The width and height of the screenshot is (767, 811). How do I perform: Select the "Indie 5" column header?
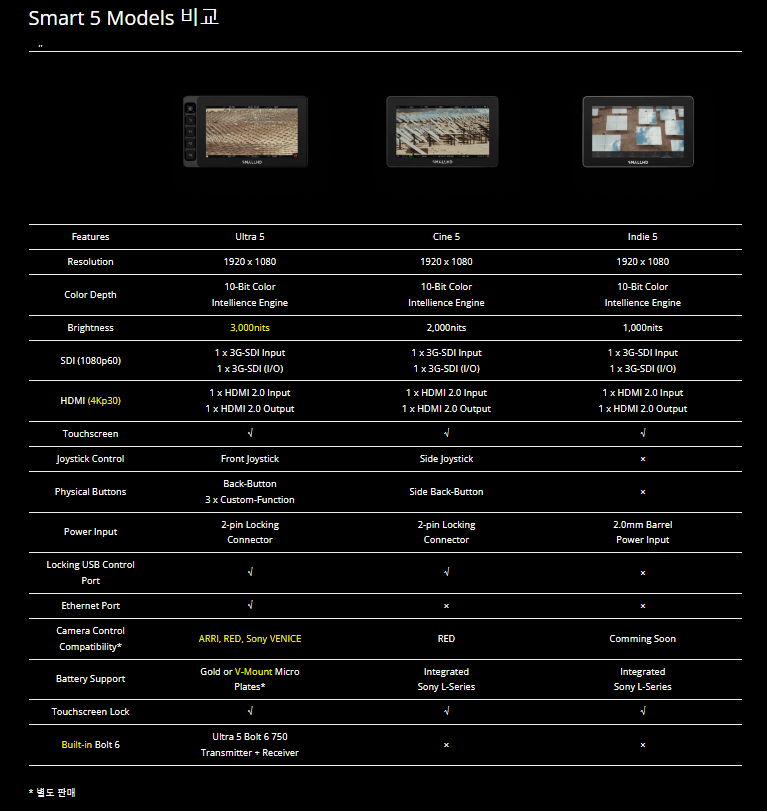(x=642, y=237)
